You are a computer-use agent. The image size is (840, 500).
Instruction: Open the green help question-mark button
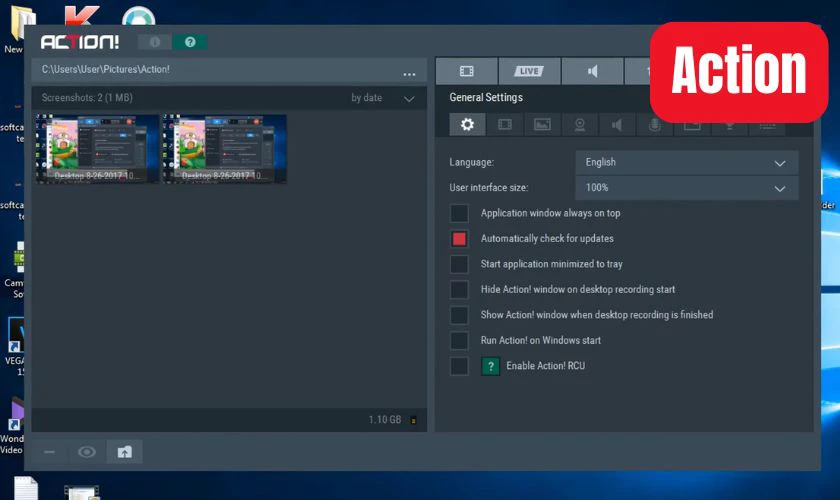tap(190, 42)
